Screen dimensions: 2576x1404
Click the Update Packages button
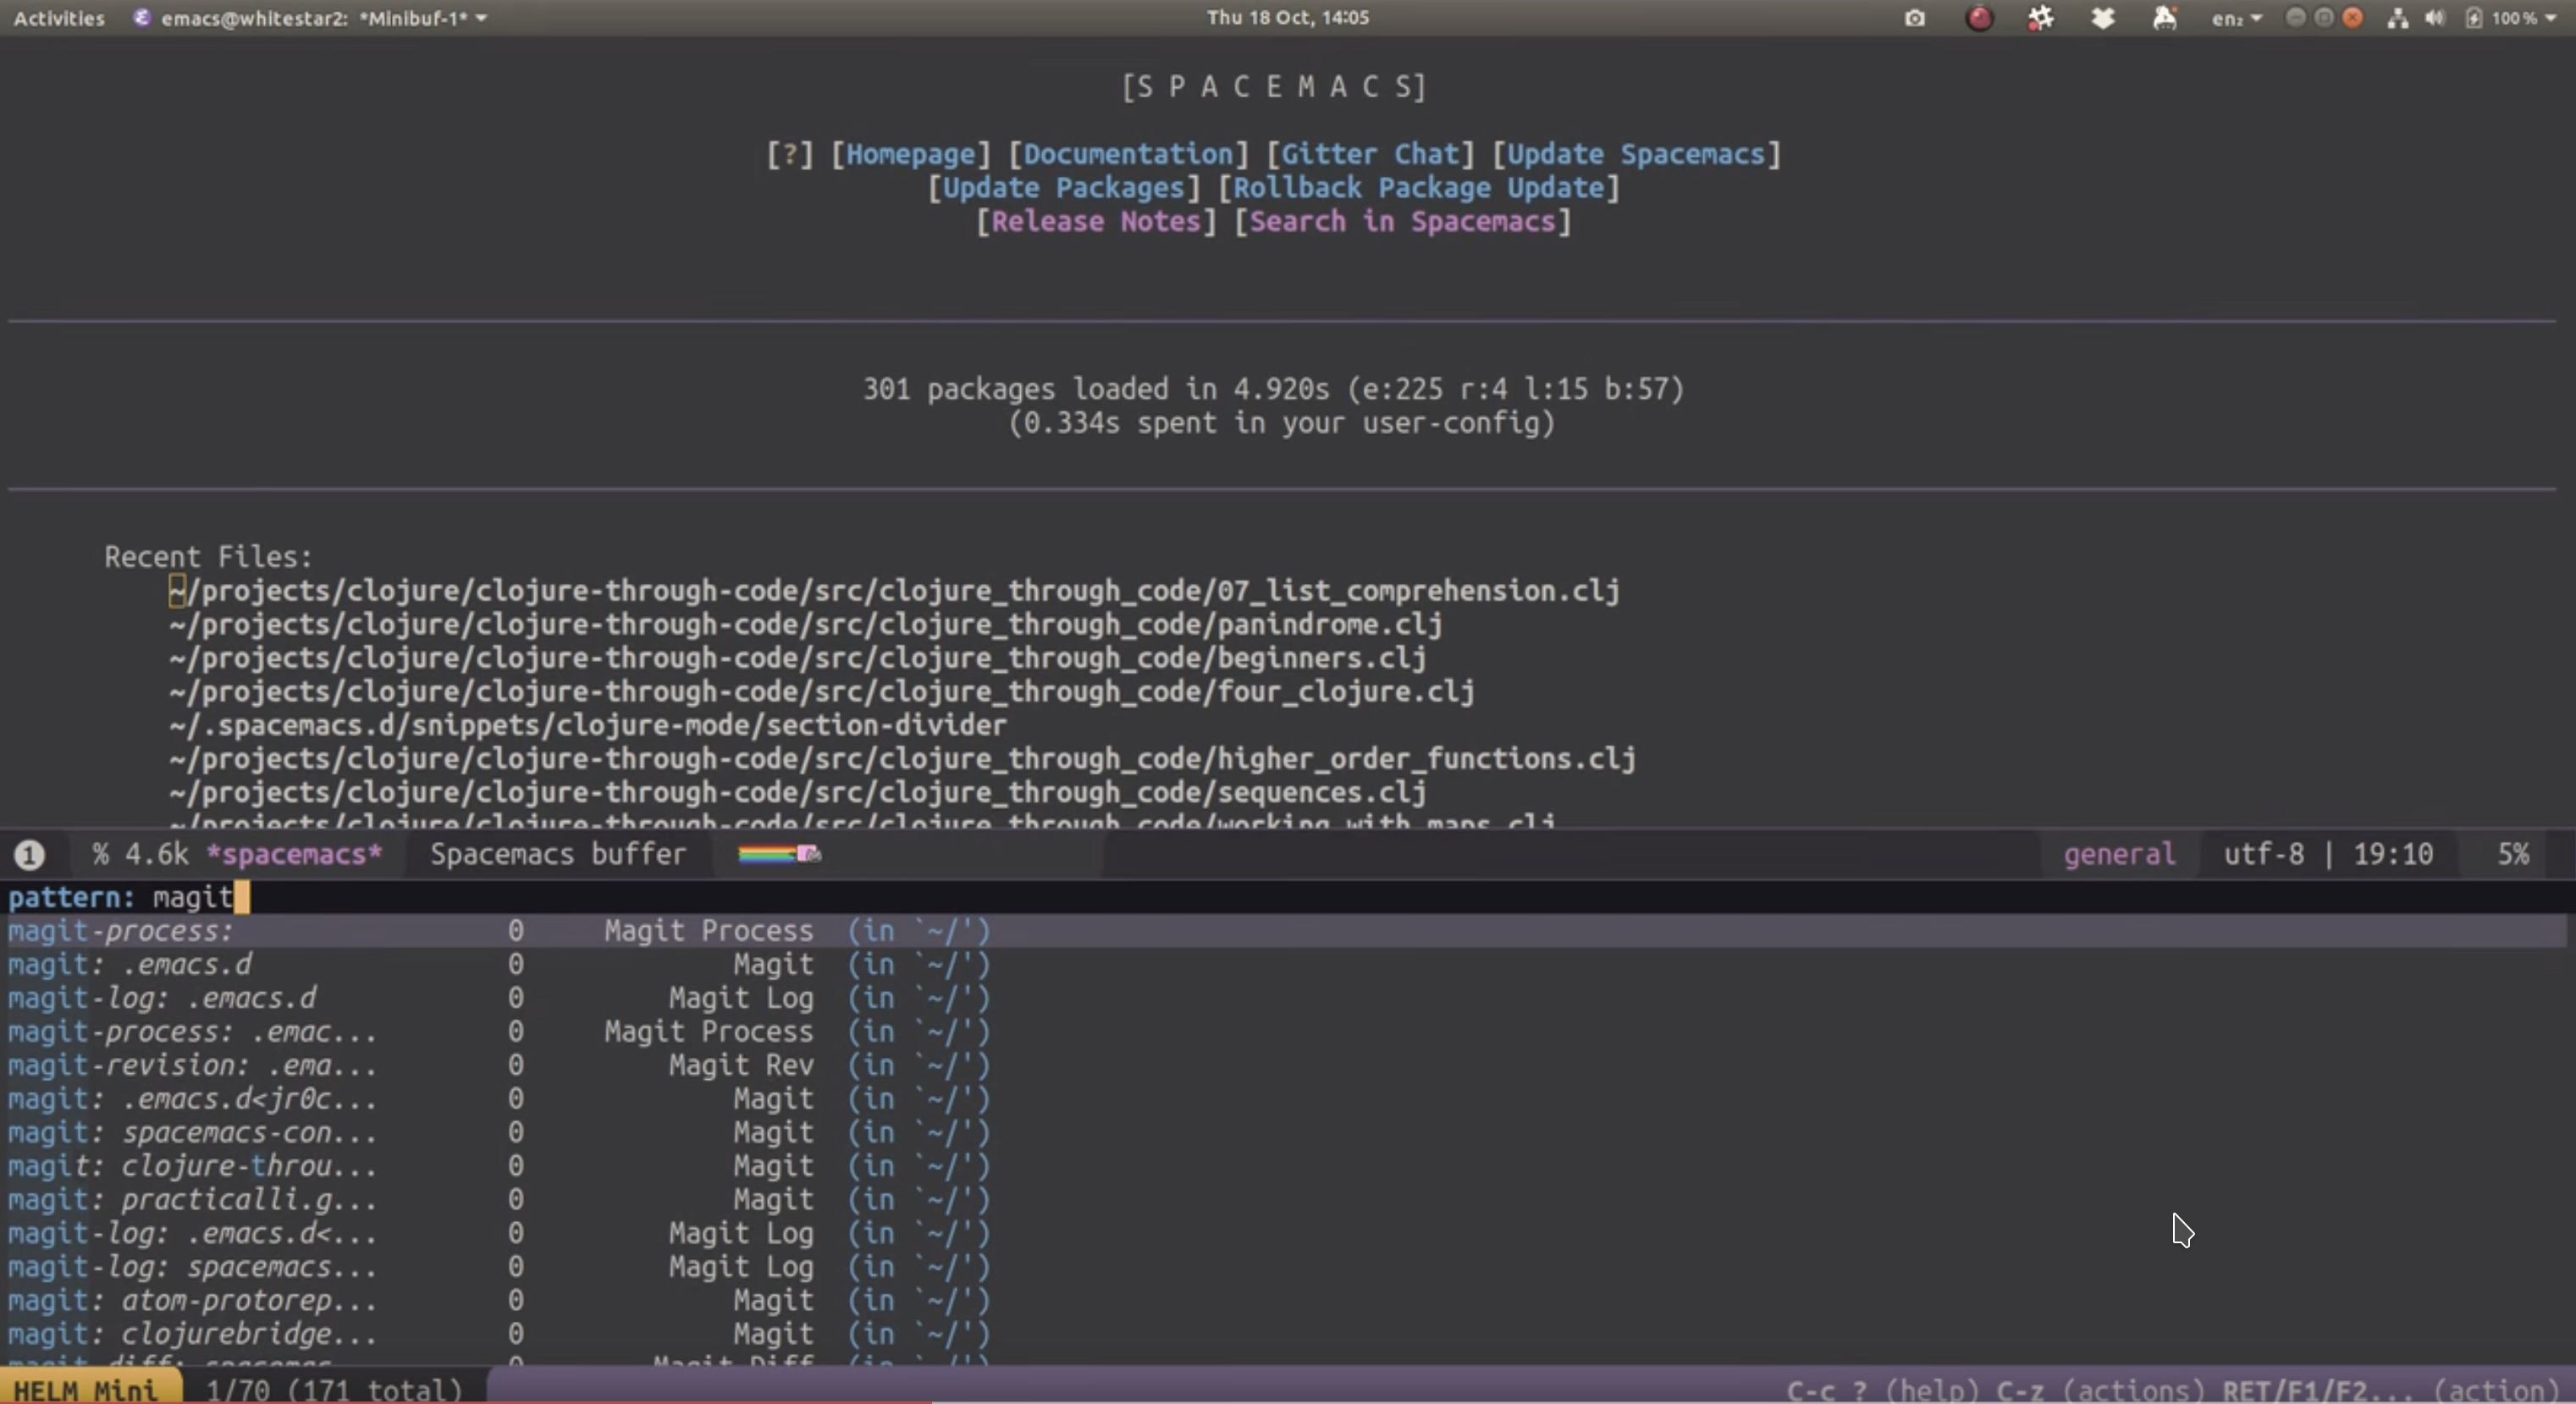(x=1063, y=188)
